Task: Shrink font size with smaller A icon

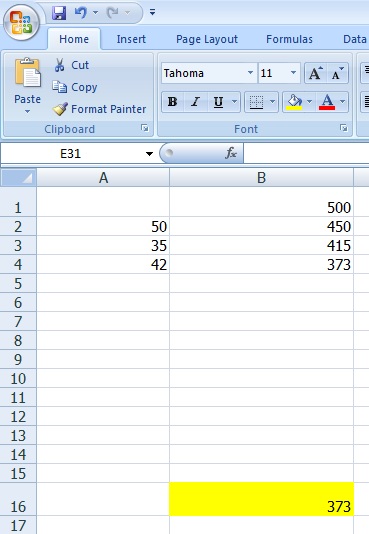Action: pos(337,73)
